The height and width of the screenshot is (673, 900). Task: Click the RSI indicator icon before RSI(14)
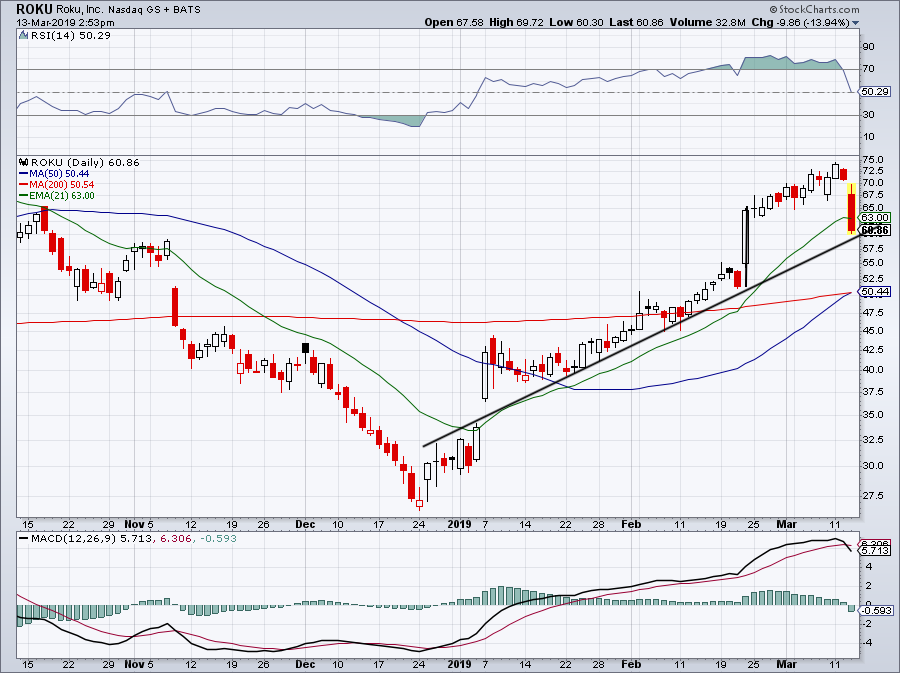pos(23,35)
